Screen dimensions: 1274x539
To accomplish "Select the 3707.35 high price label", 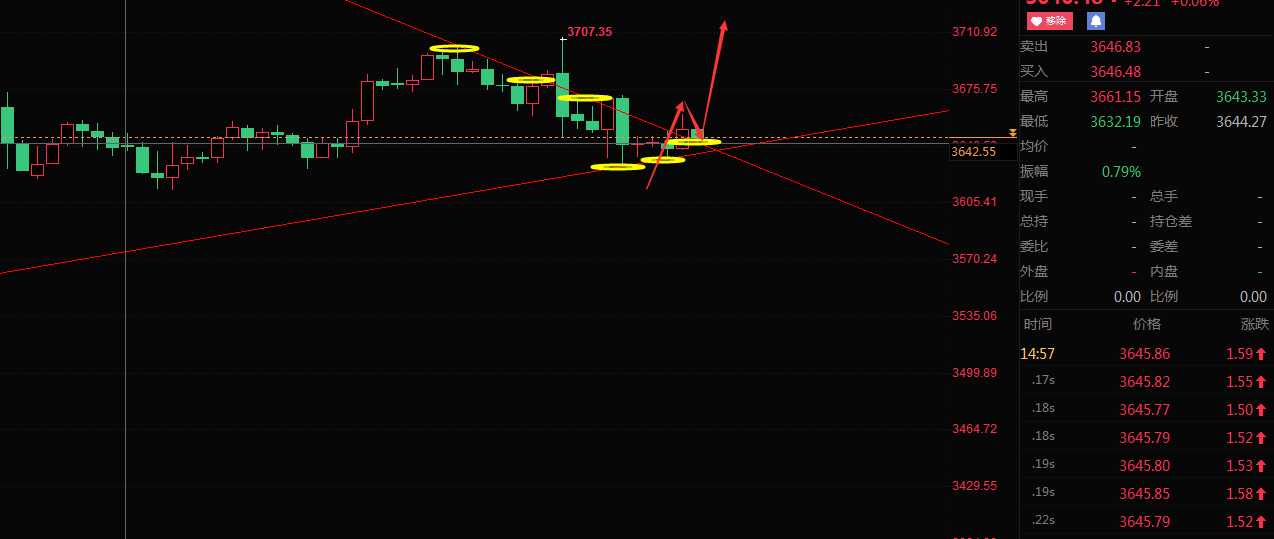I will [589, 32].
